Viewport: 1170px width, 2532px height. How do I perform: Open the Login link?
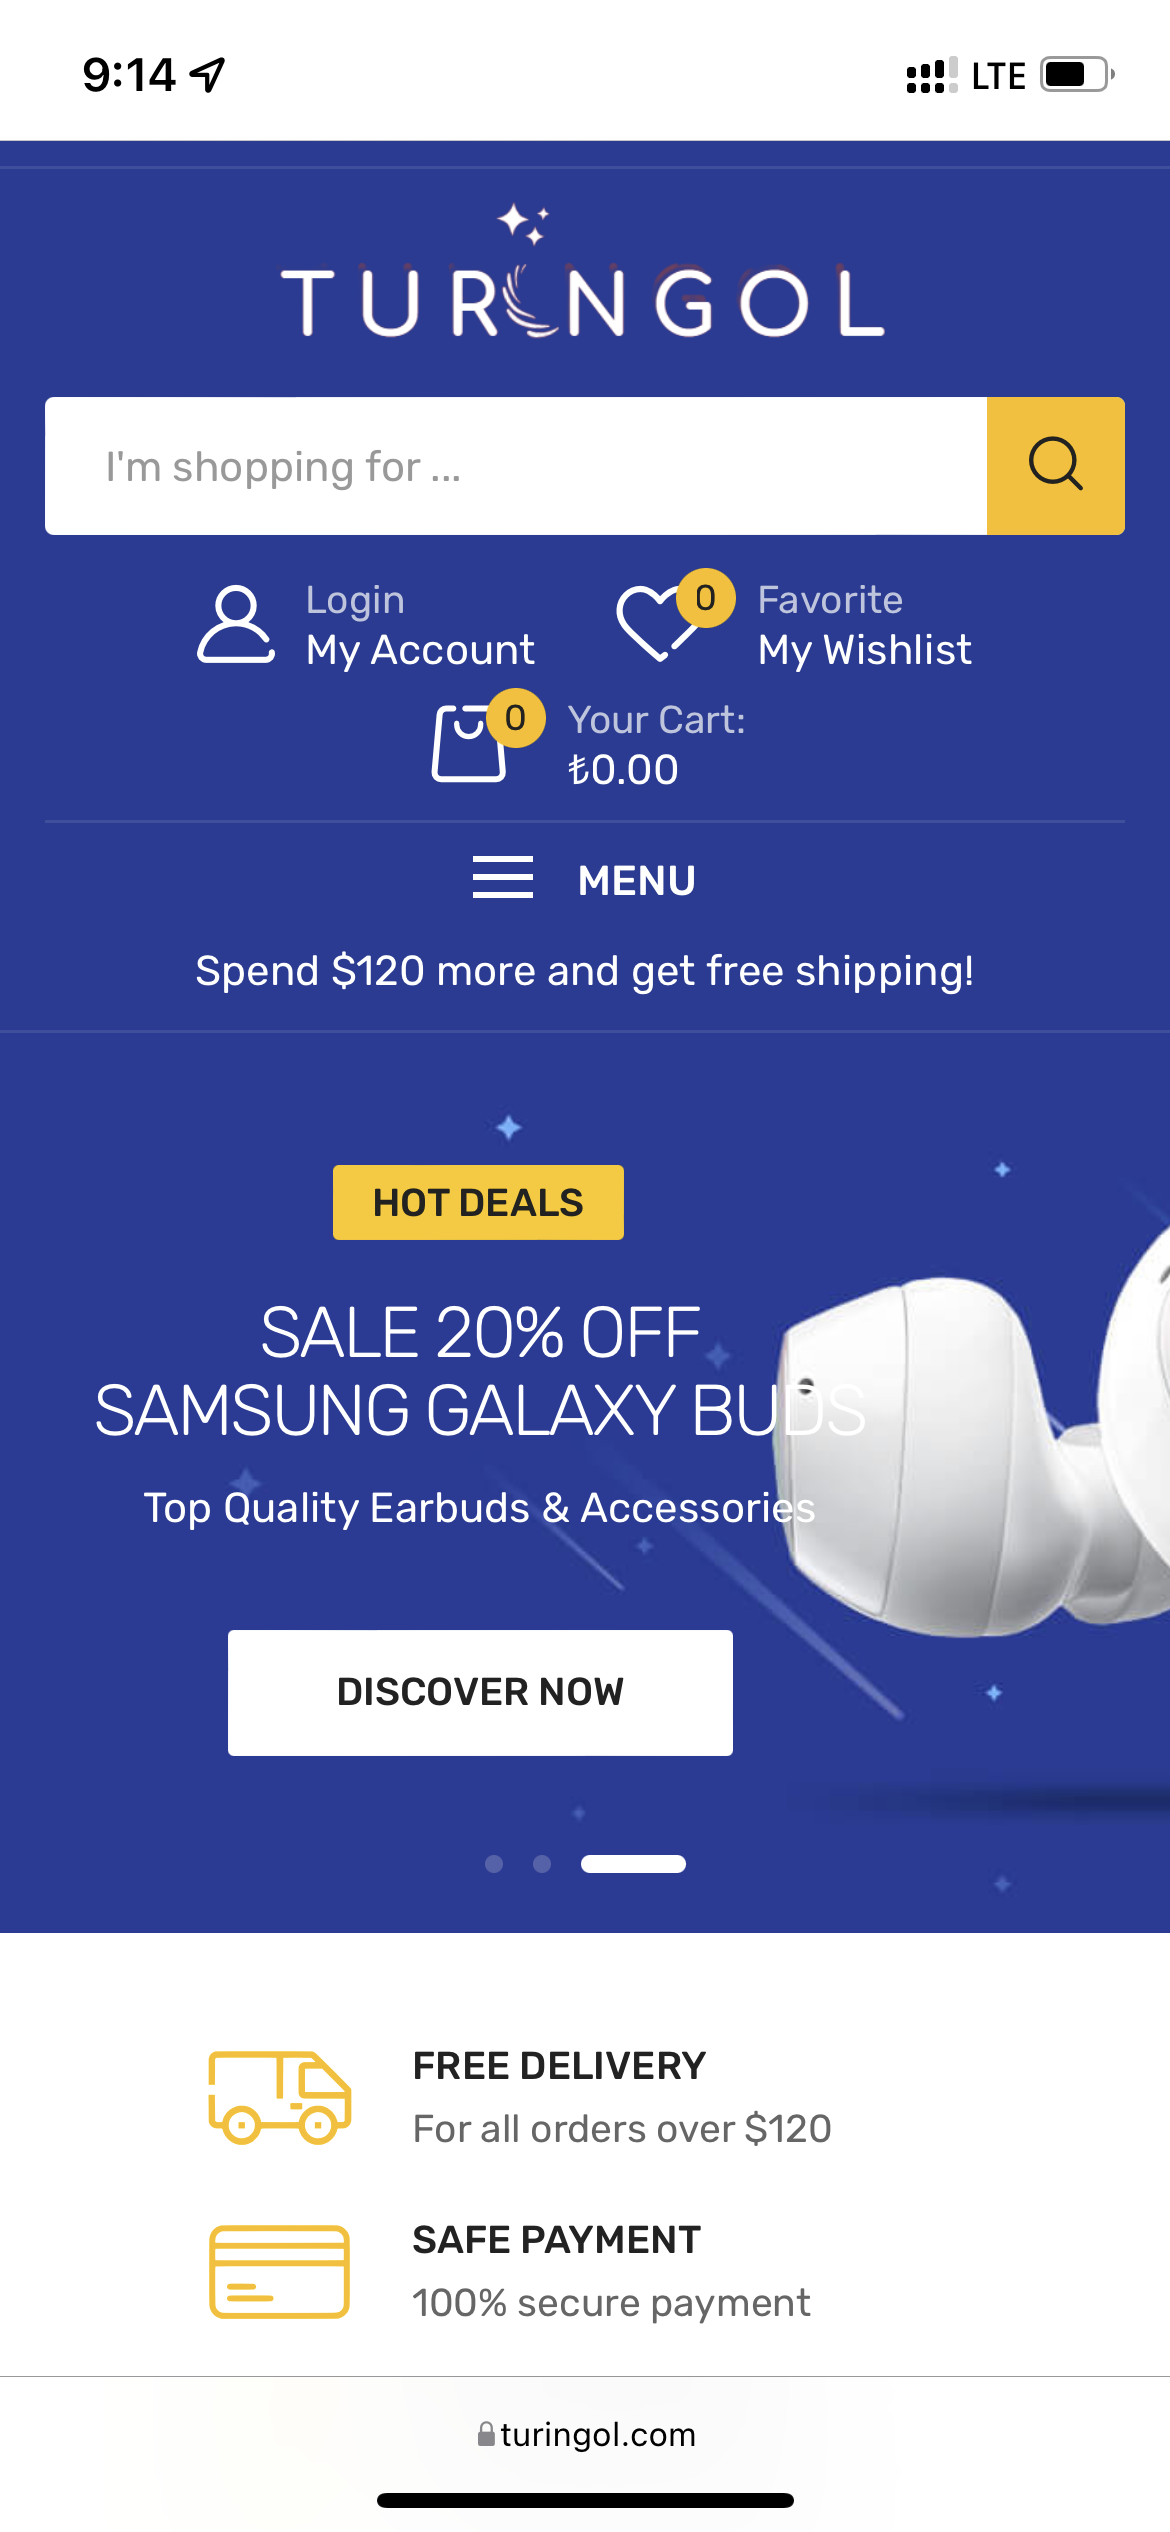(x=355, y=600)
